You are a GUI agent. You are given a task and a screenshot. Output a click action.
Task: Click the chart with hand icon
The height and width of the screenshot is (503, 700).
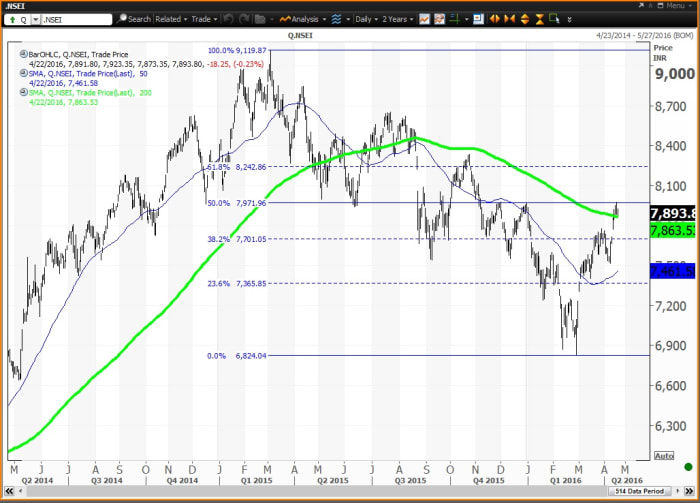[439, 19]
